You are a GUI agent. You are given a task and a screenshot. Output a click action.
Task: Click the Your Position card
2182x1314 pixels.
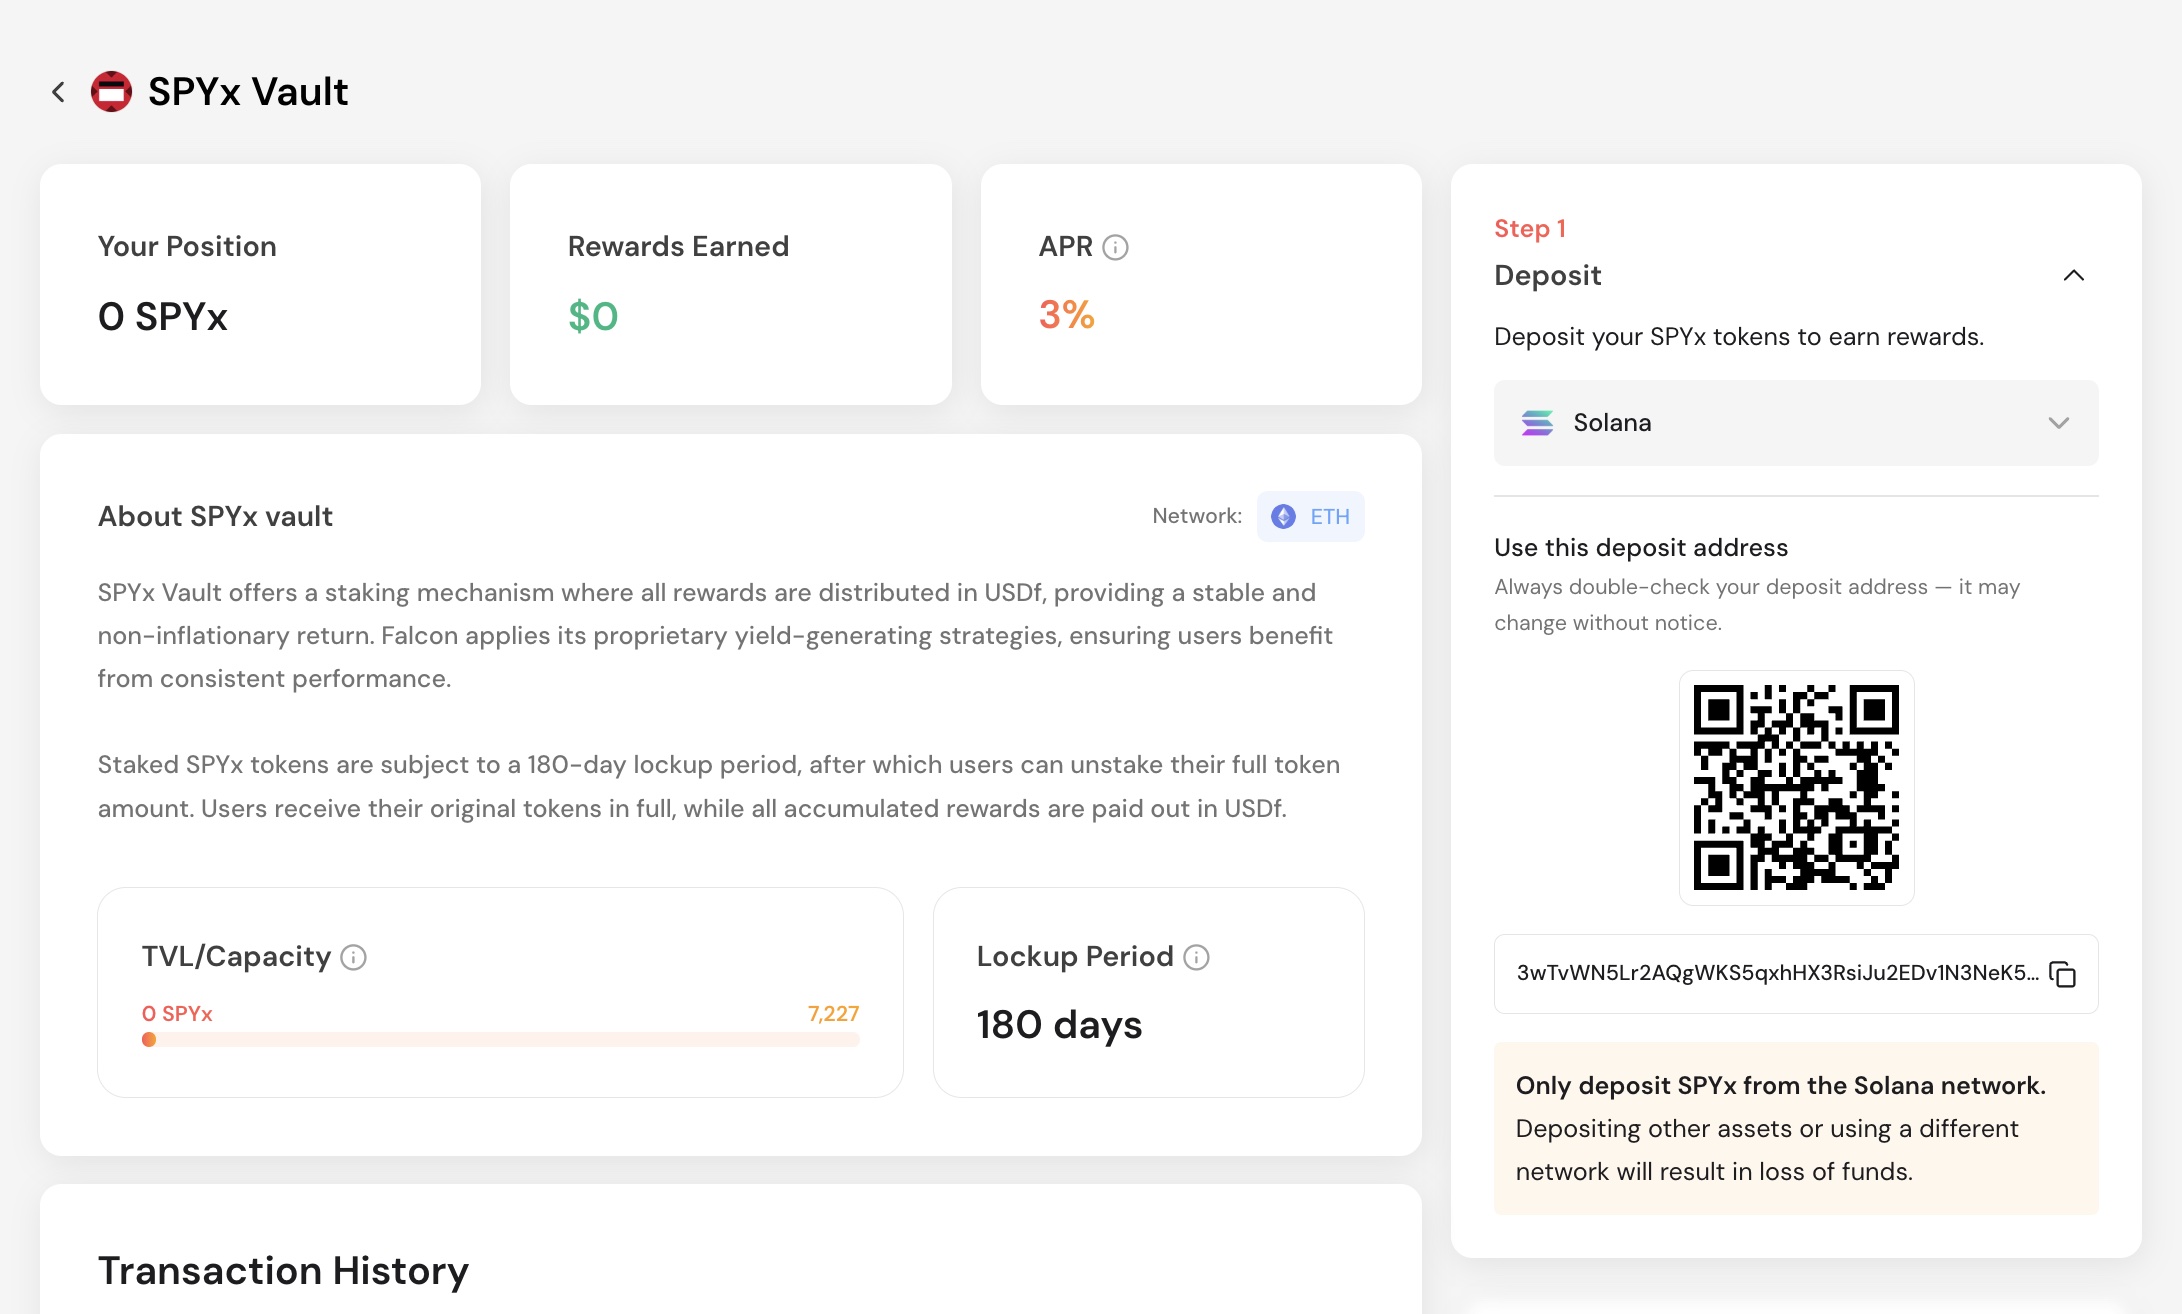(260, 285)
